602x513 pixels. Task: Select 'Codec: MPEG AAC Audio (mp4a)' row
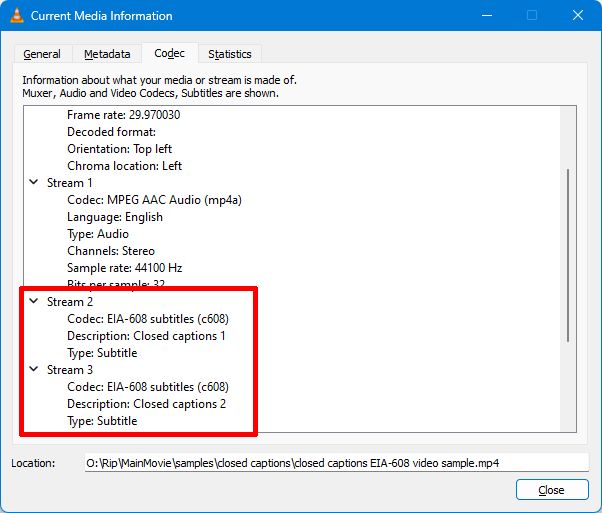pos(154,200)
